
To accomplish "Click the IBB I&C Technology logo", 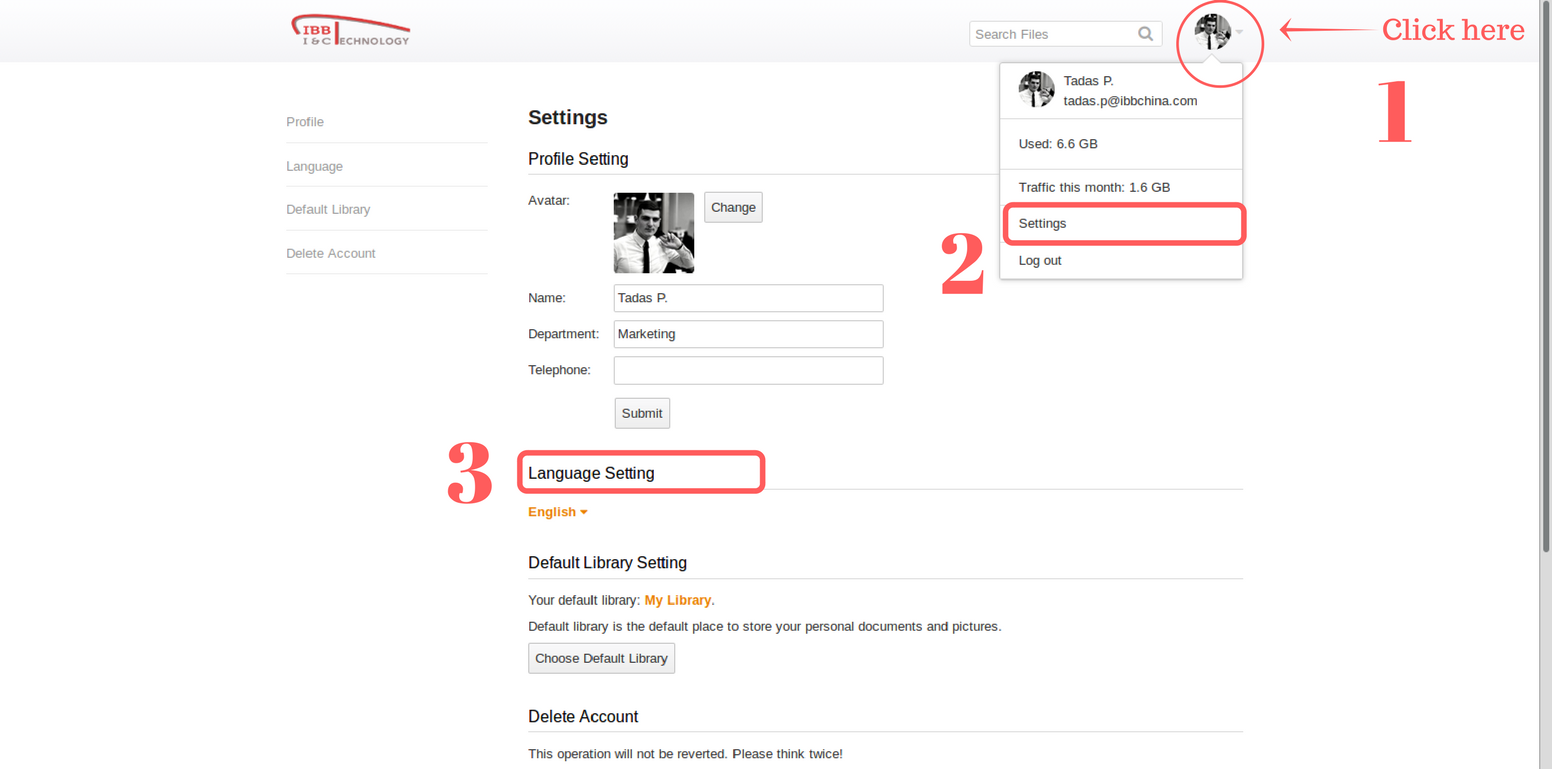I will [350, 31].
